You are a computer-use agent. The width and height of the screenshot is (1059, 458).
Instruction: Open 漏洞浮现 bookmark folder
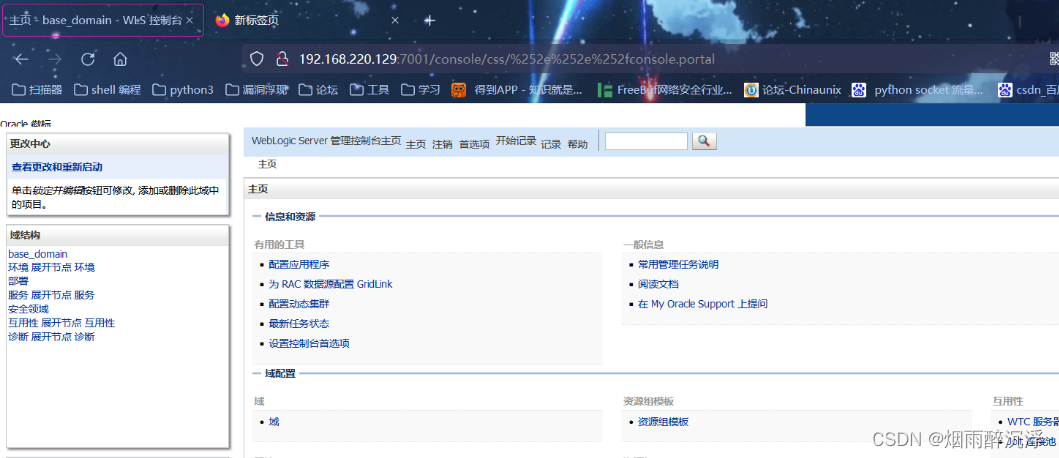(x=257, y=90)
